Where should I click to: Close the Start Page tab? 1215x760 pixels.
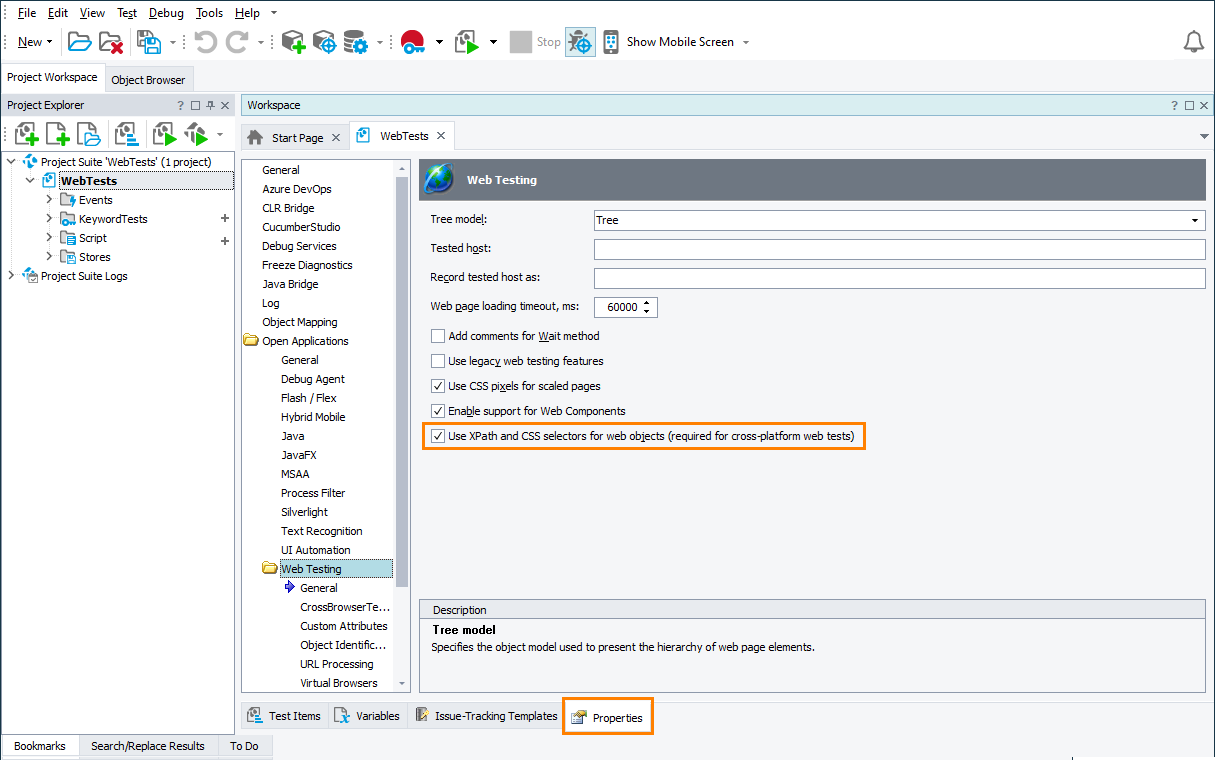pyautogui.click(x=336, y=138)
